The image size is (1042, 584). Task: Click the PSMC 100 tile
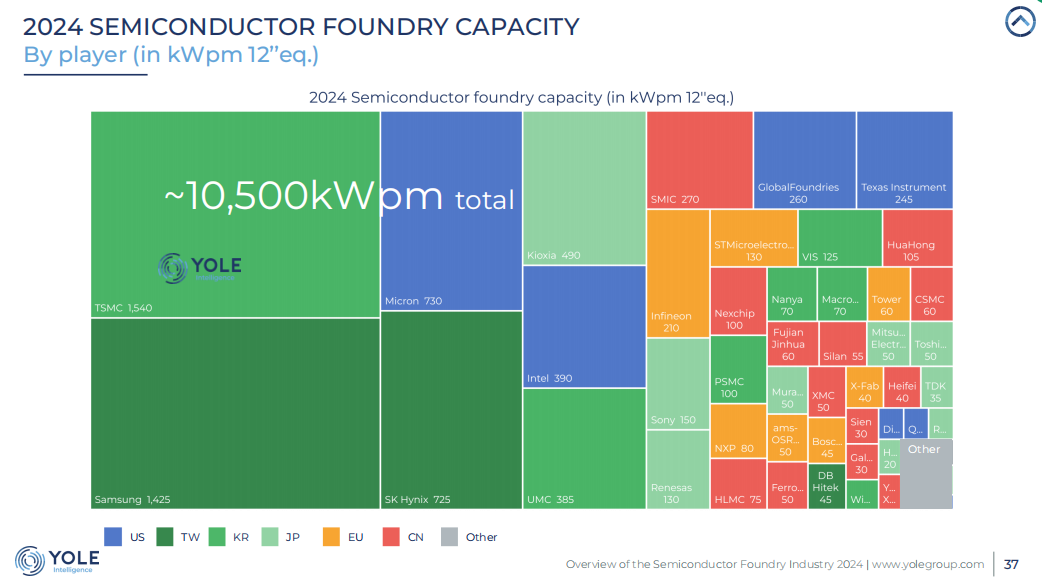point(738,370)
